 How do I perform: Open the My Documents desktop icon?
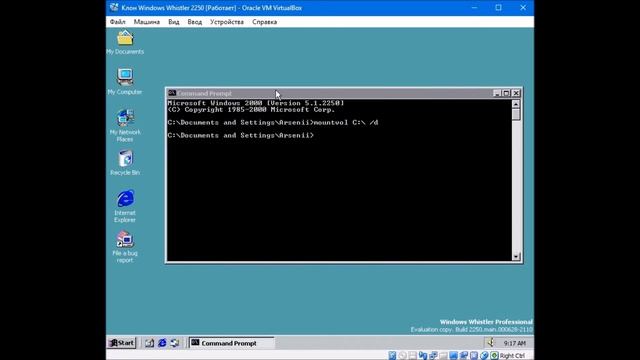pyautogui.click(x=125, y=42)
